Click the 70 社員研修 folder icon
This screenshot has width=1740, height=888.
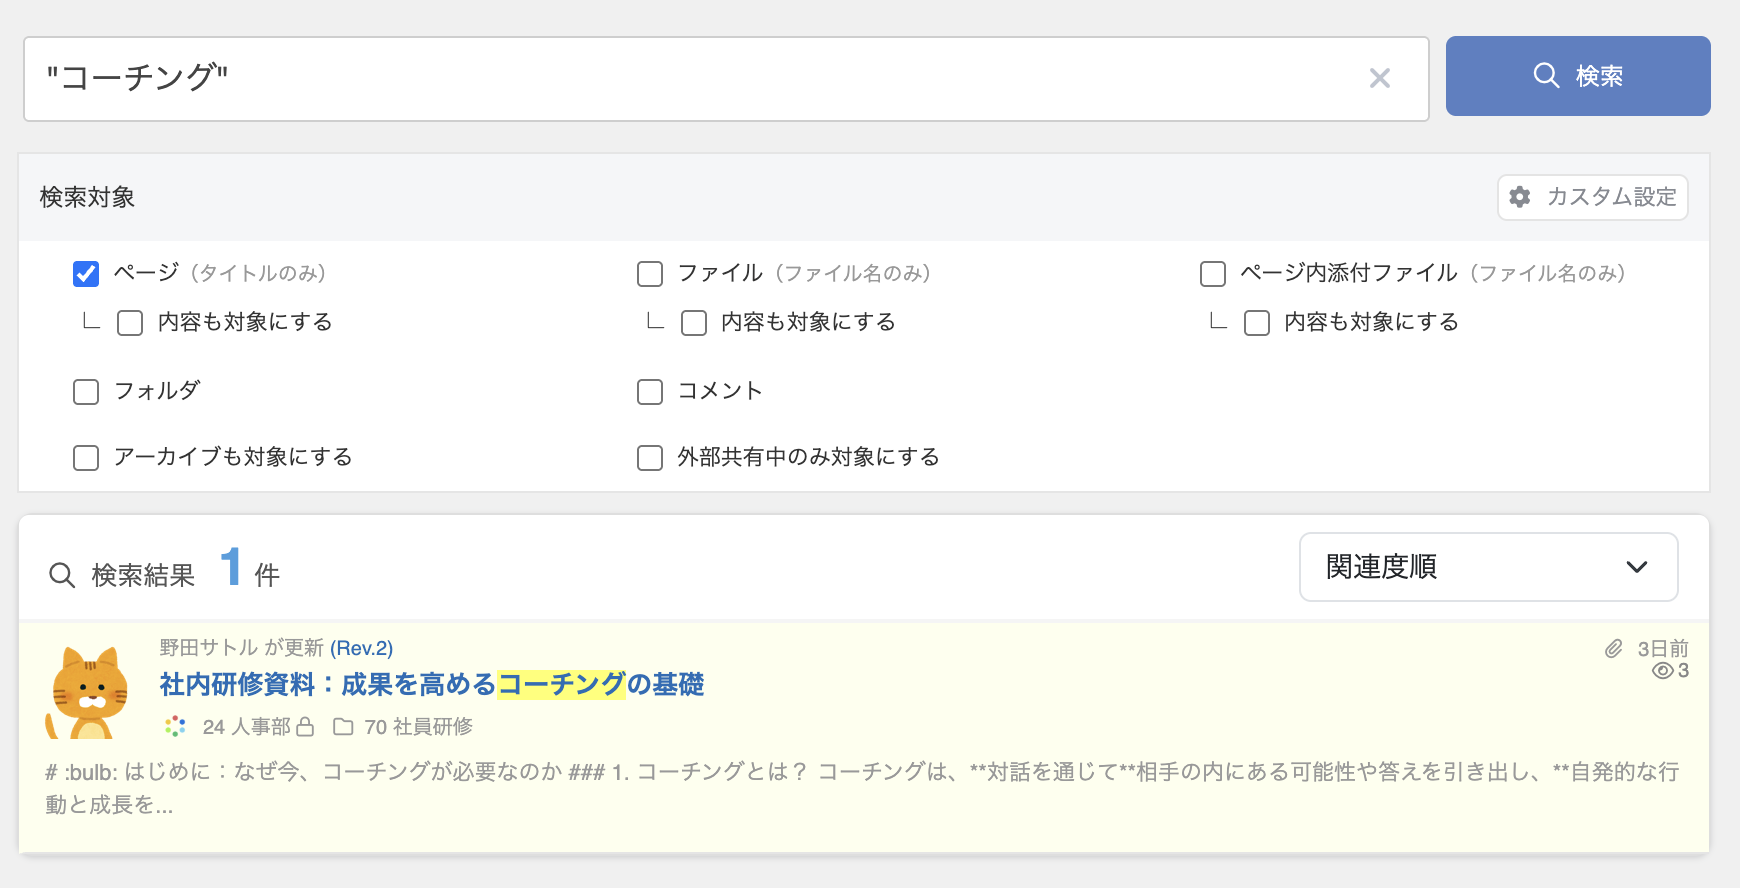(343, 727)
